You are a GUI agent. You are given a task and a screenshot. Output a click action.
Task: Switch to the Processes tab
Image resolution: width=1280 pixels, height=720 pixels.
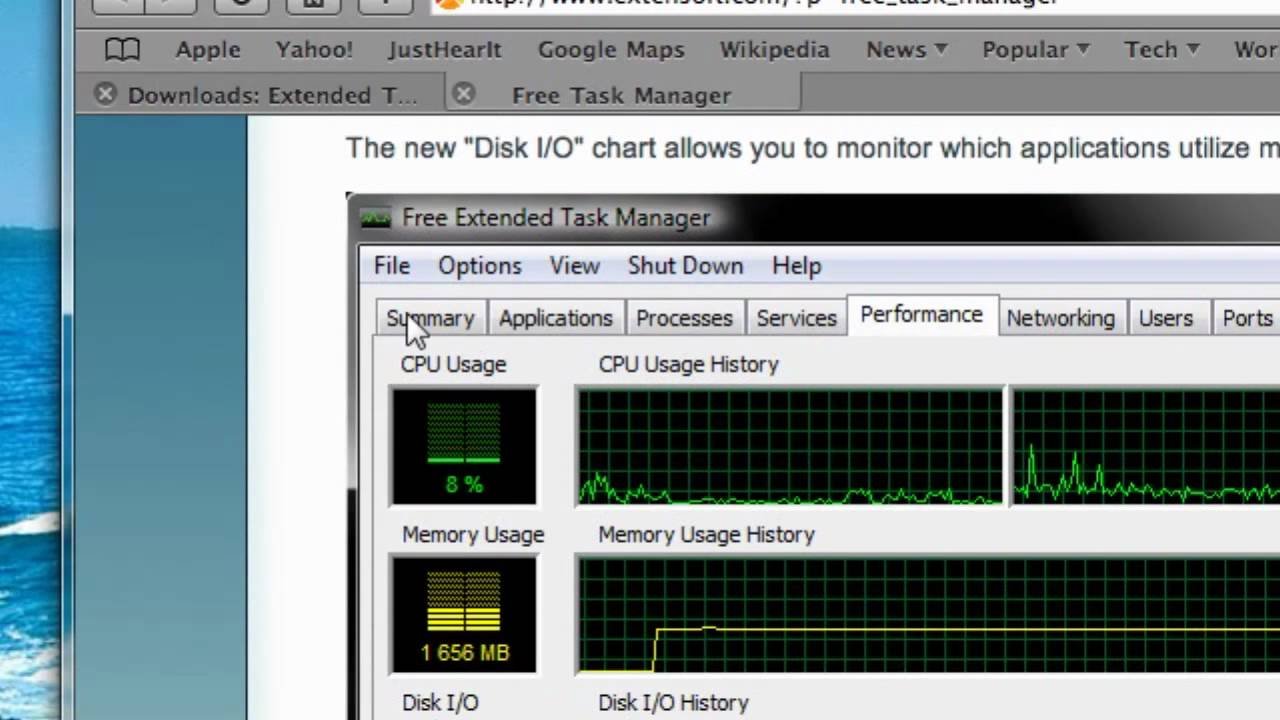684,318
